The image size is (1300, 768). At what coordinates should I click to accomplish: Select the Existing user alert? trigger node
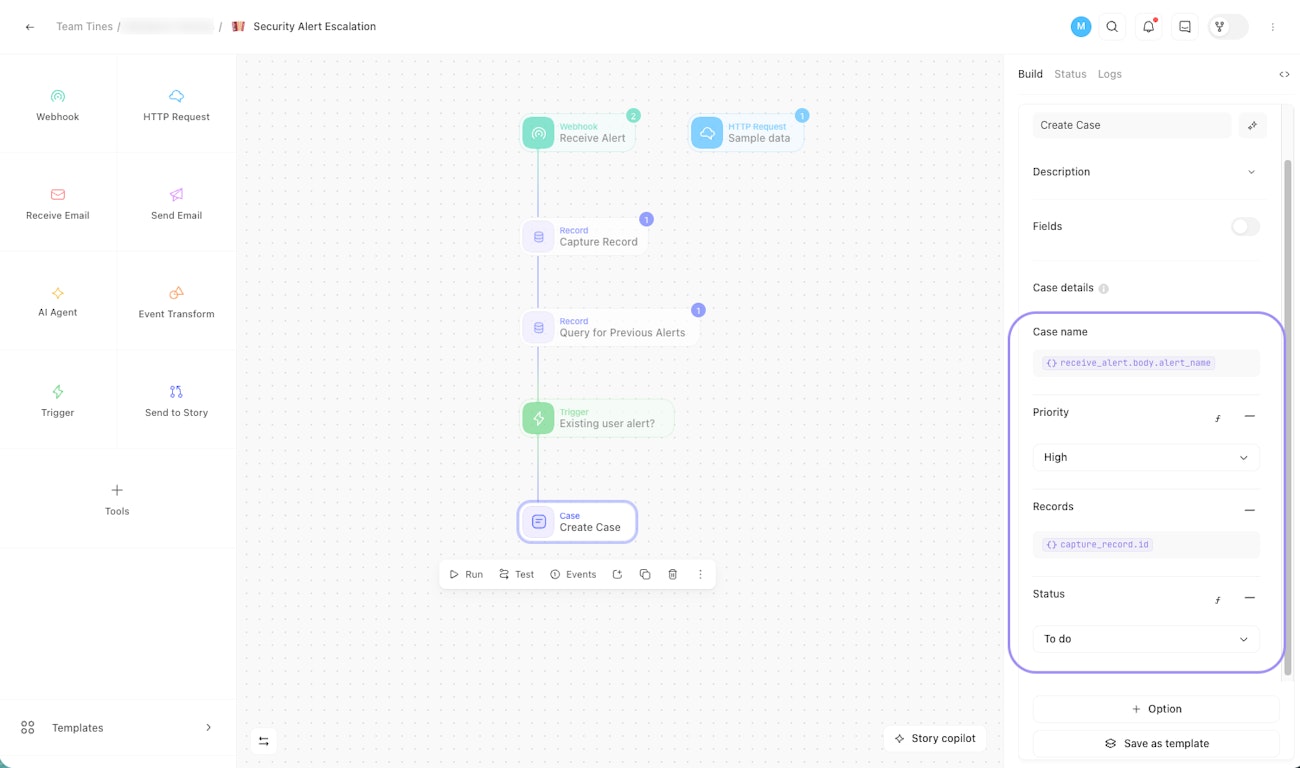coord(598,418)
